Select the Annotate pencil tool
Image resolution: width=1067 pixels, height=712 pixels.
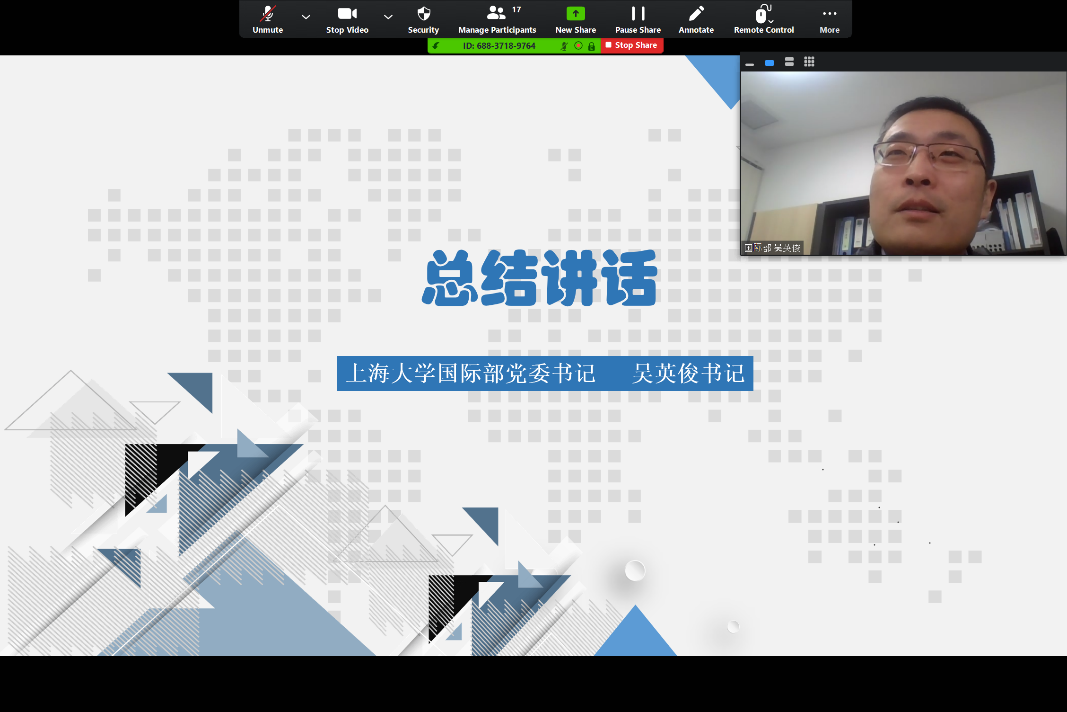(696, 18)
